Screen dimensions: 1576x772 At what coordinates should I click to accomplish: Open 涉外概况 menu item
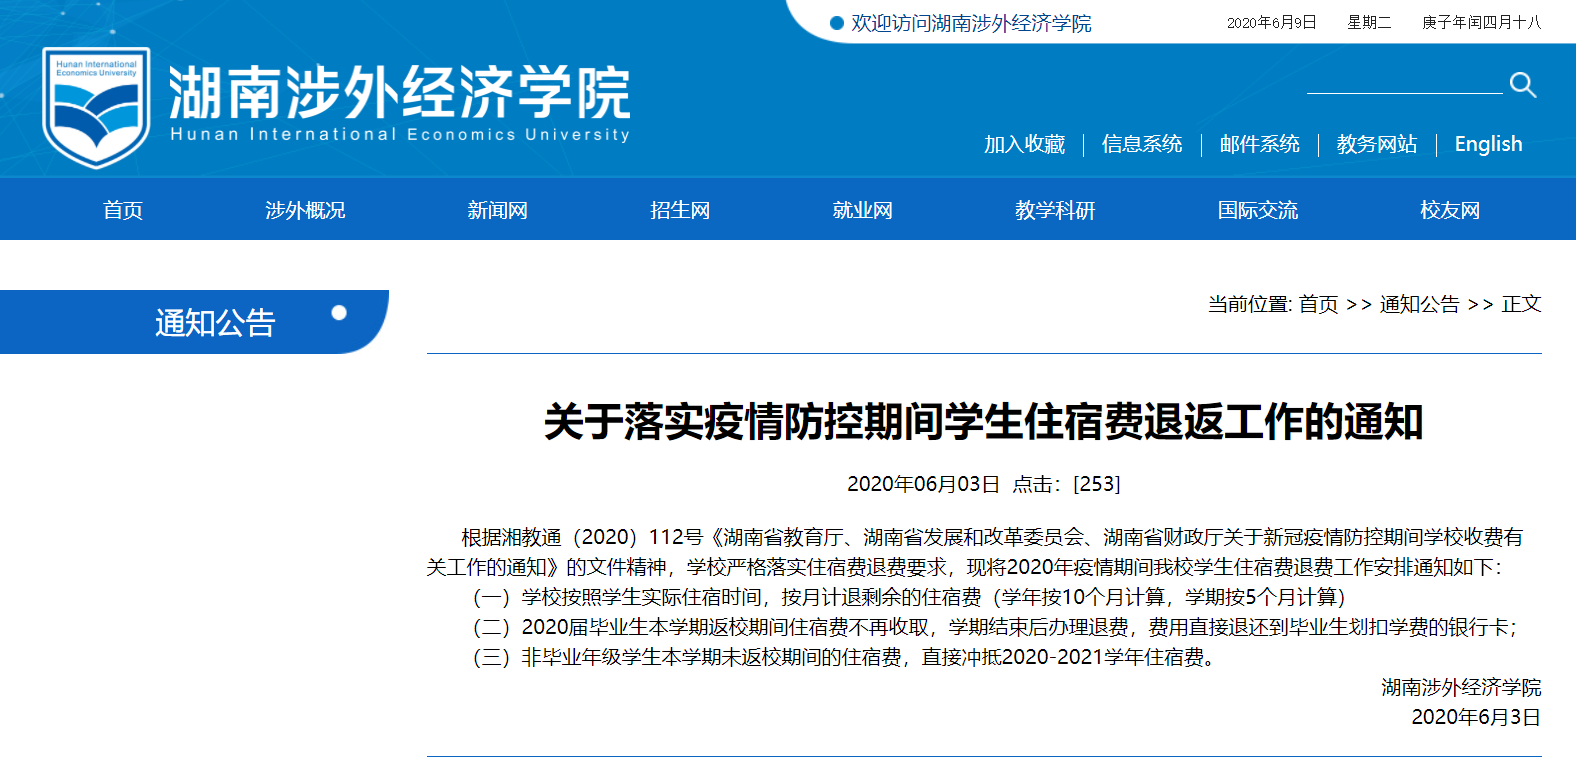coord(305,210)
